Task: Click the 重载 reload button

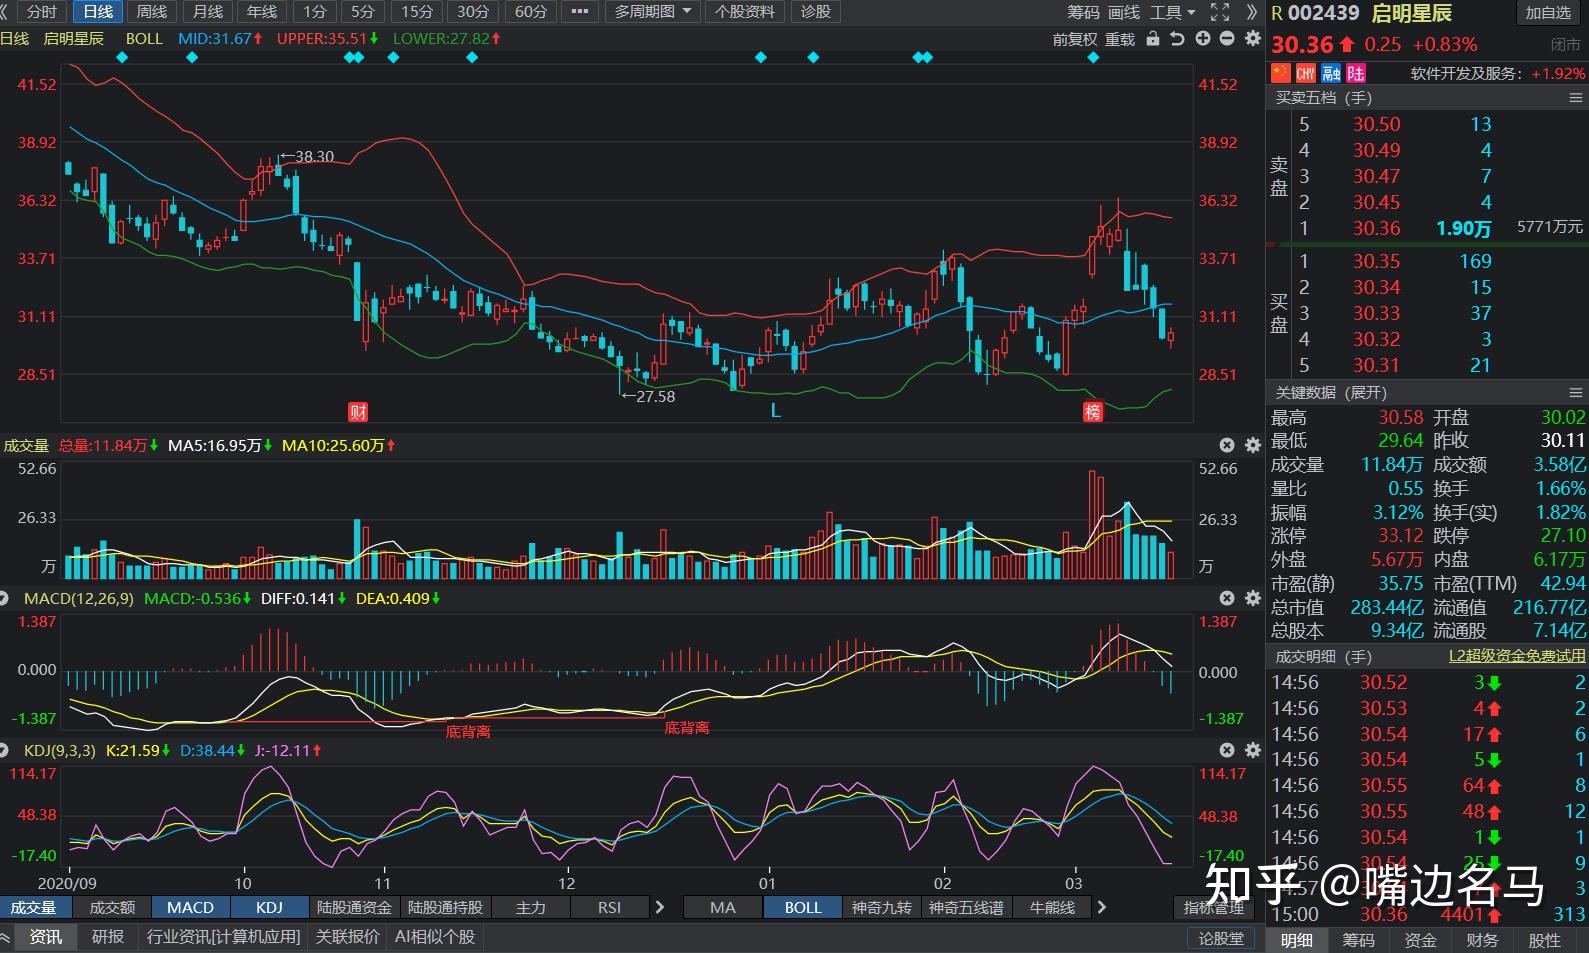Action: [x=1120, y=39]
